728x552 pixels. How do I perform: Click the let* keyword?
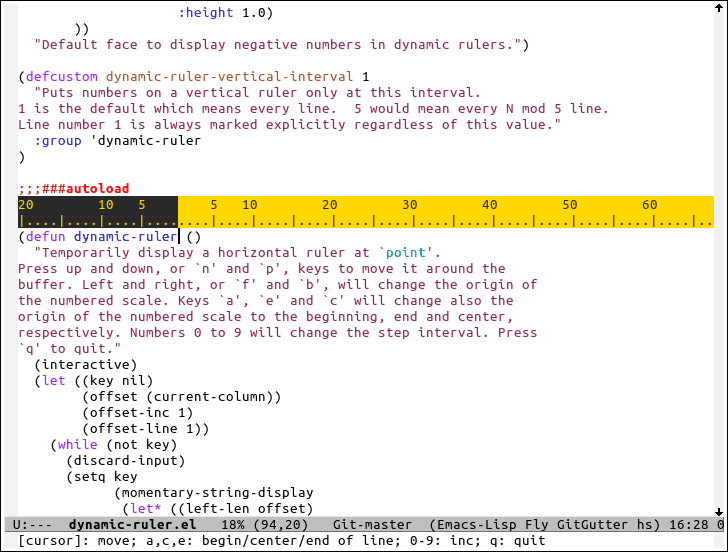pos(145,509)
